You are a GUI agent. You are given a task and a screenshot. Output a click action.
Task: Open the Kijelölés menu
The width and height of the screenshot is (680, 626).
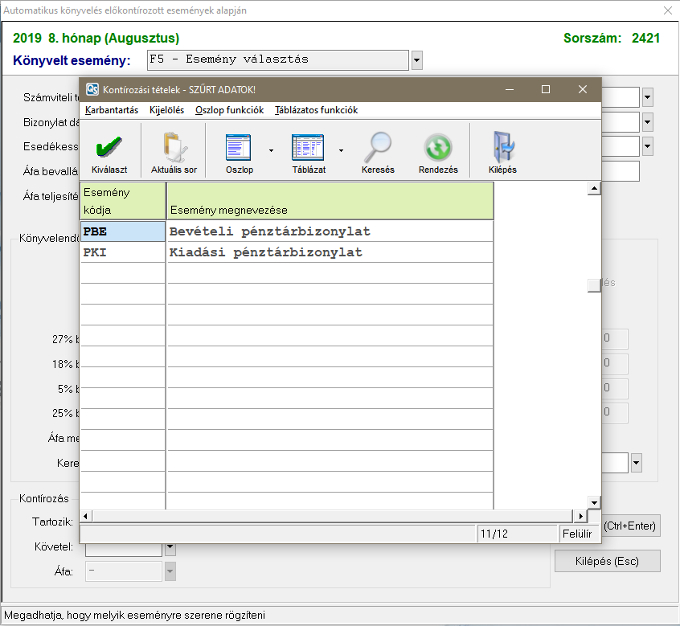[x=166, y=110]
